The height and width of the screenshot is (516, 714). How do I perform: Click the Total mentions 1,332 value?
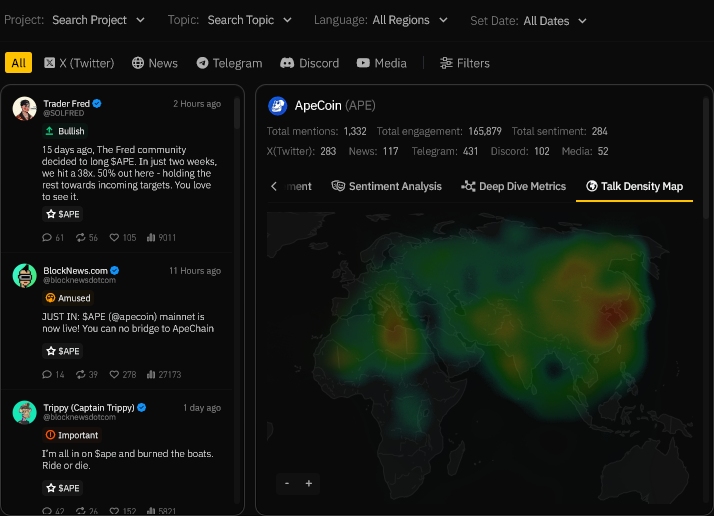click(x=355, y=131)
